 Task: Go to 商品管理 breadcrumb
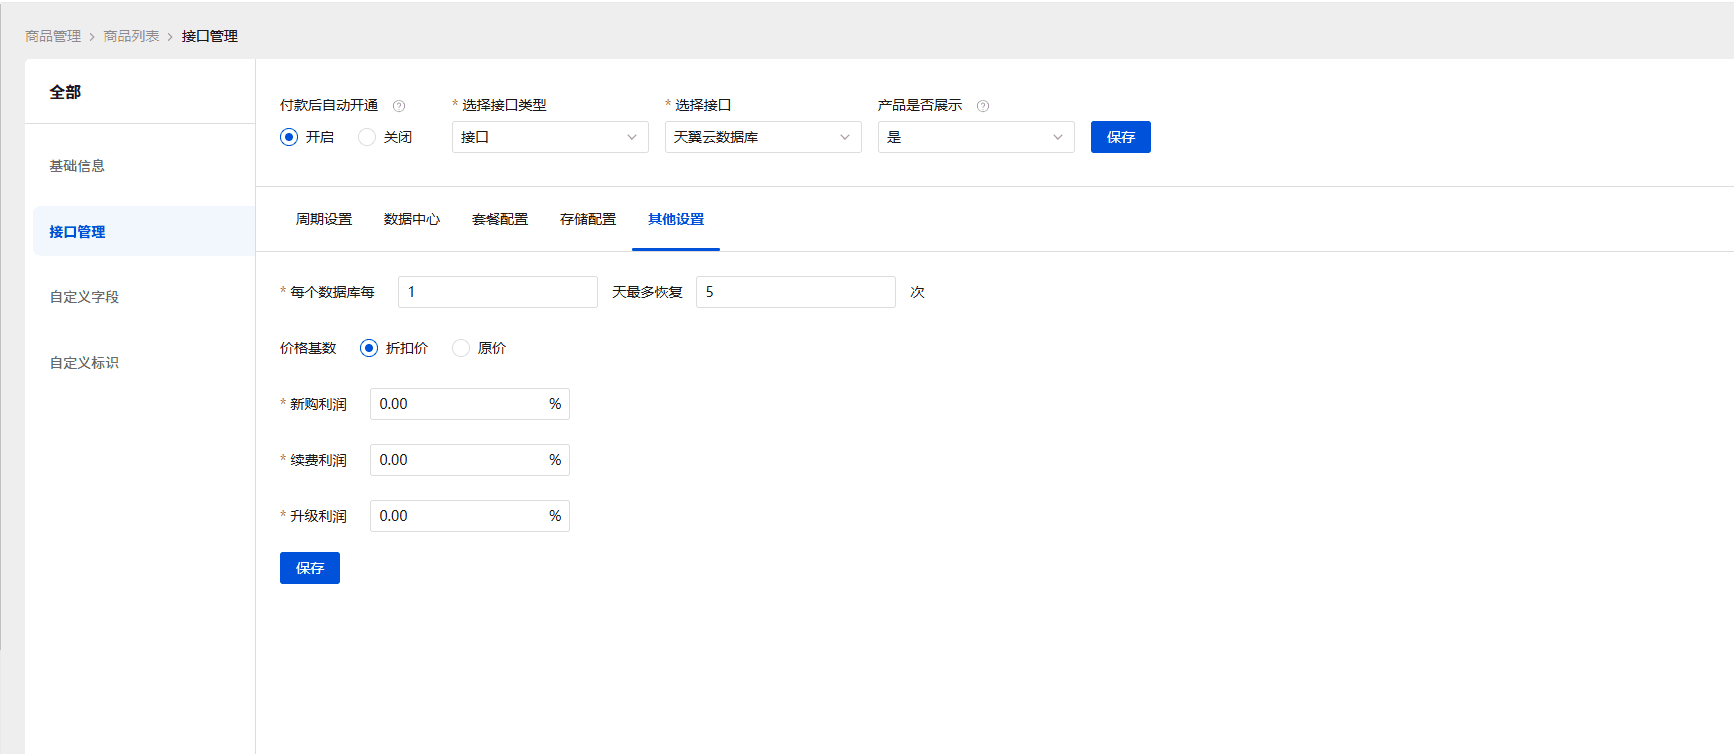(53, 36)
